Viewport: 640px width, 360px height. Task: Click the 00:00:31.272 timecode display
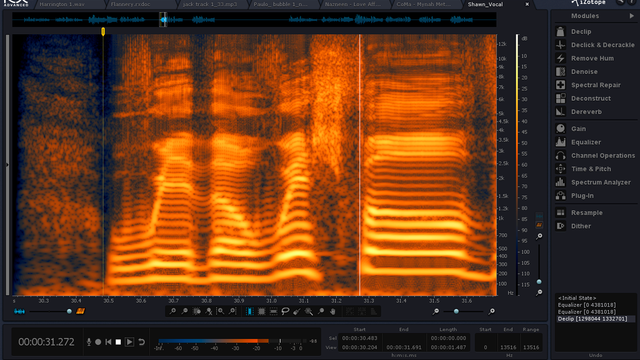tap(46, 342)
